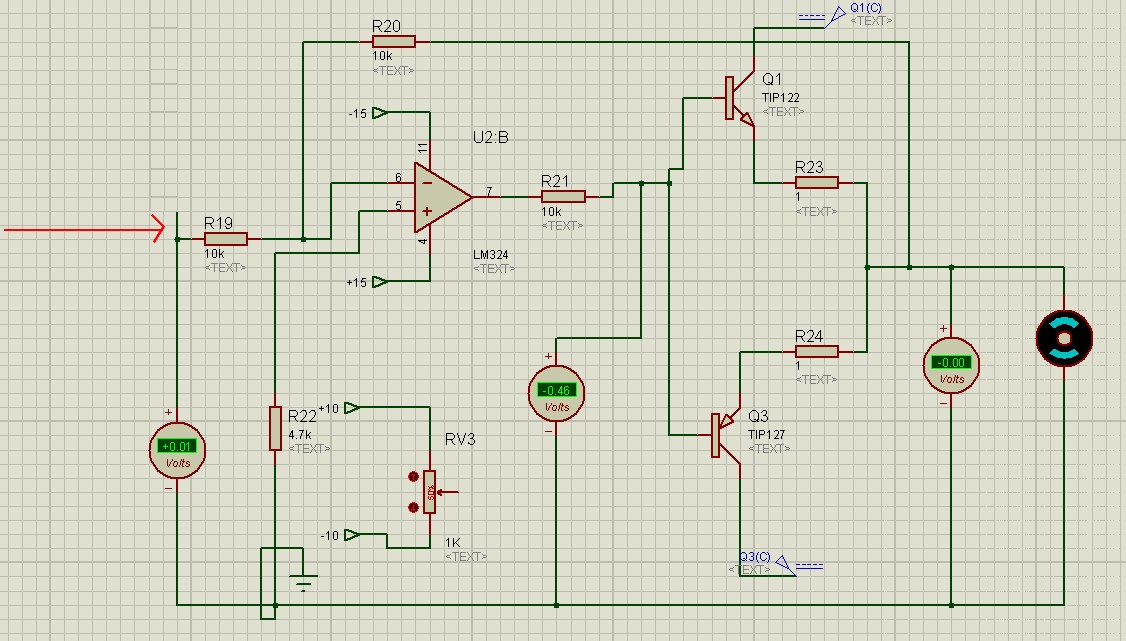
Task: Click the 1K value under RV3
Action: coord(452,543)
